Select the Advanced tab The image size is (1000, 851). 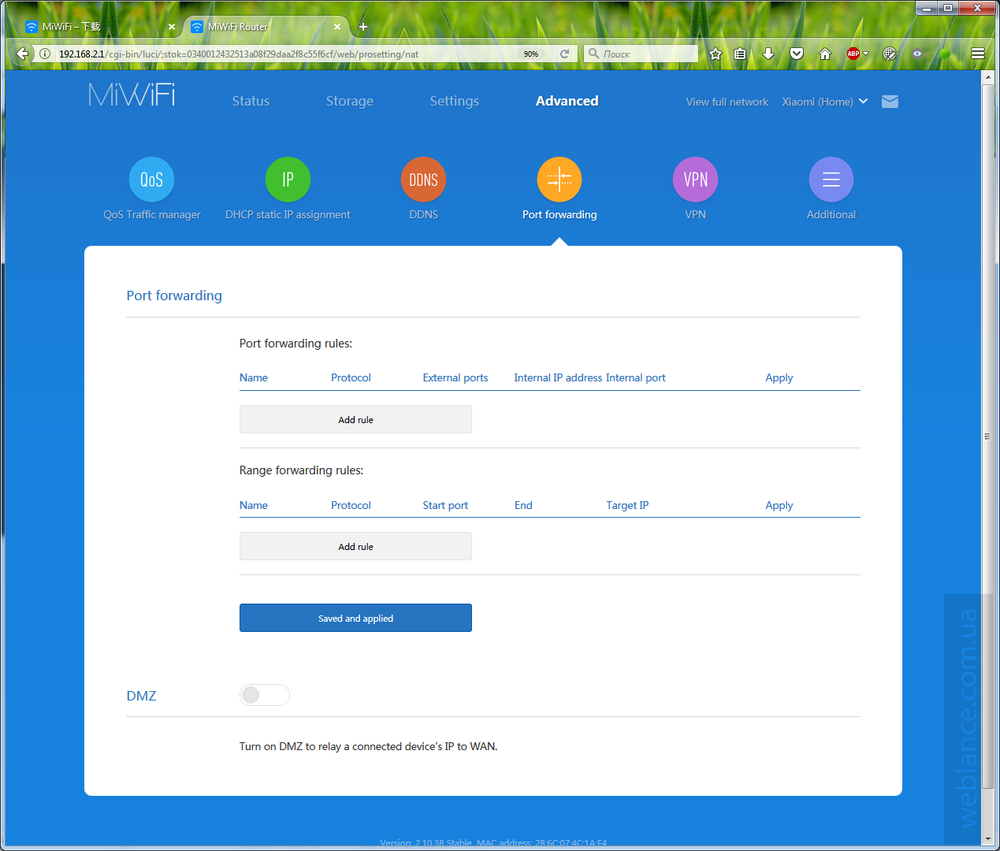pos(567,101)
